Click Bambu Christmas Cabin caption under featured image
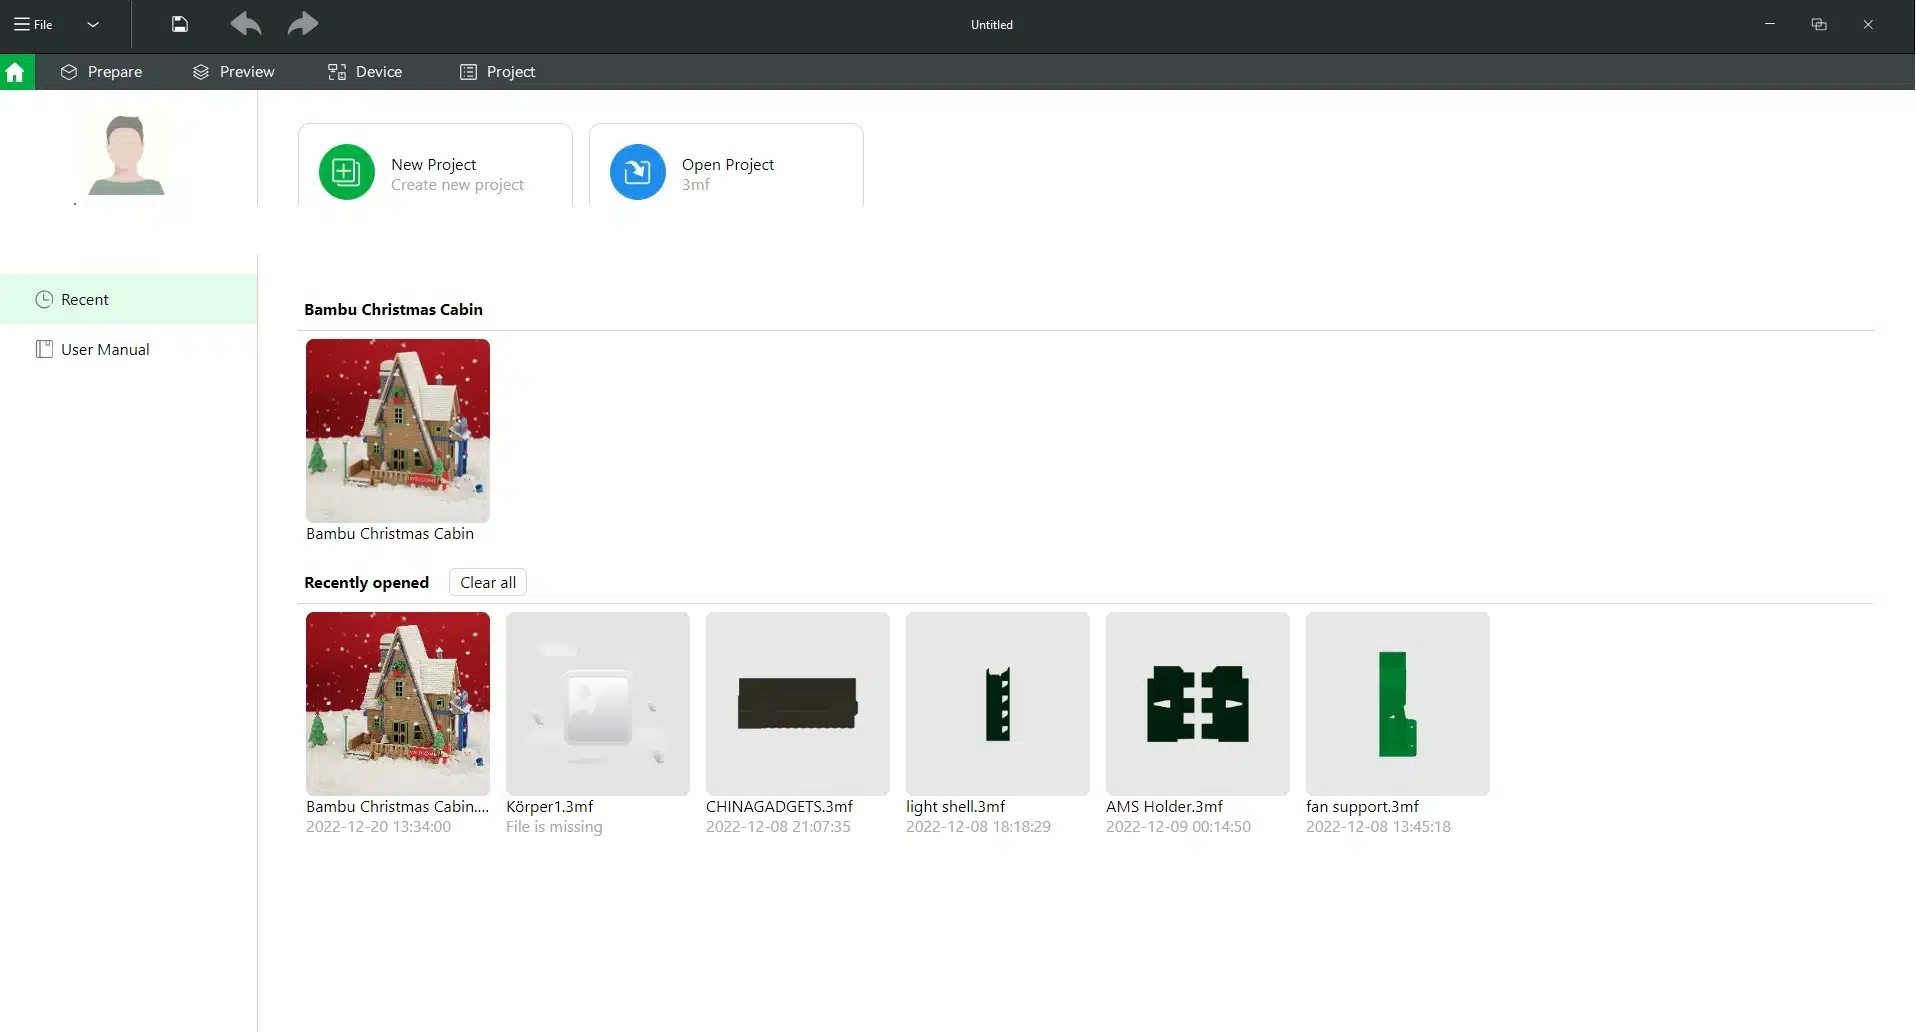This screenshot has height=1032, width=1916. click(x=390, y=534)
